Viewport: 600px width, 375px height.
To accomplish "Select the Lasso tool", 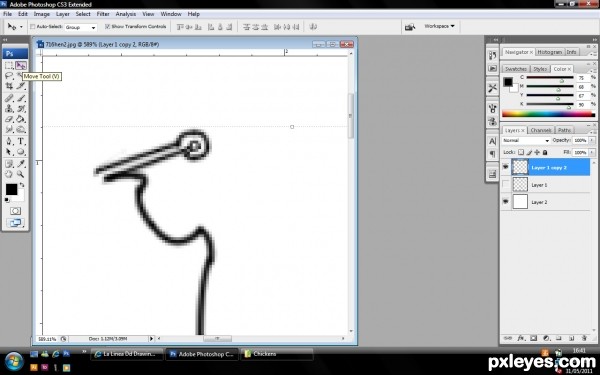I will (x=9, y=76).
